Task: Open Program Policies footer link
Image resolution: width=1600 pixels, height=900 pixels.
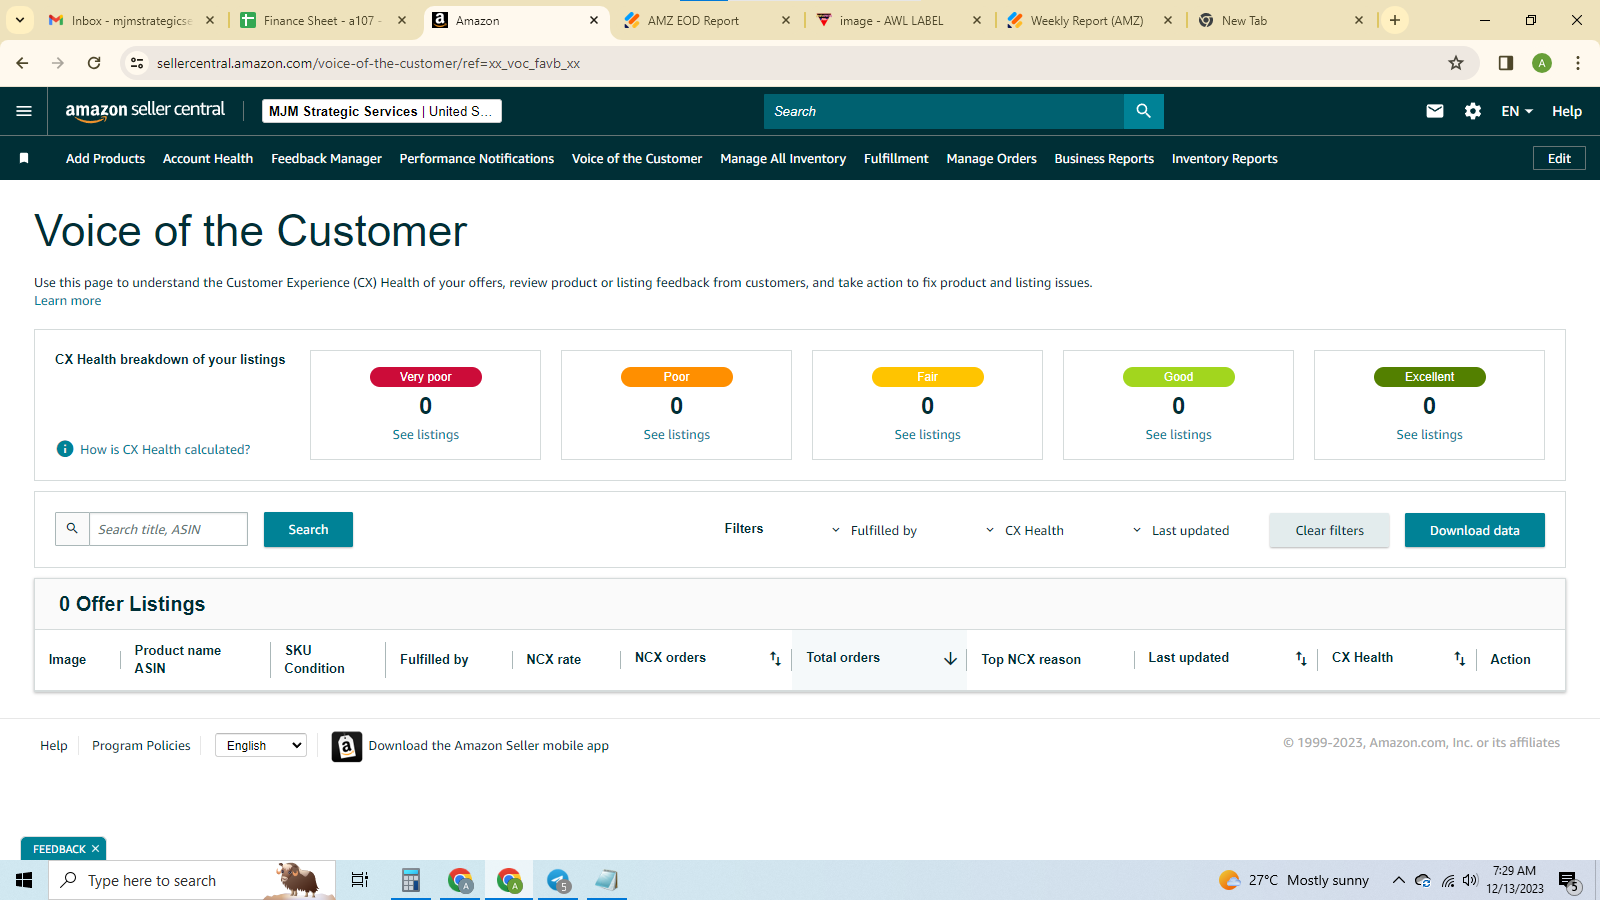Action: point(141,746)
